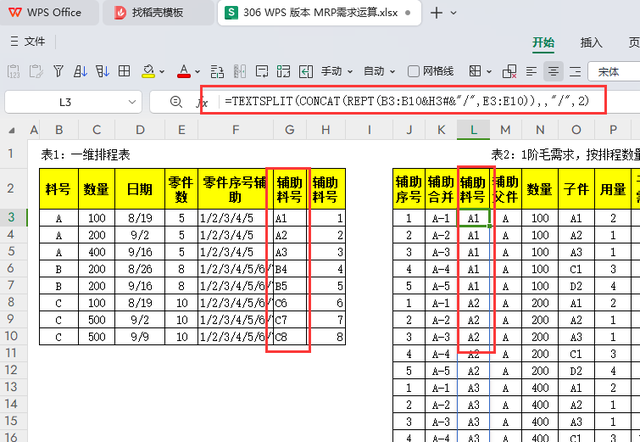The image size is (640, 442).
Task: Click the 表1：一维排程表 title cell
Action: [x=85, y=155]
